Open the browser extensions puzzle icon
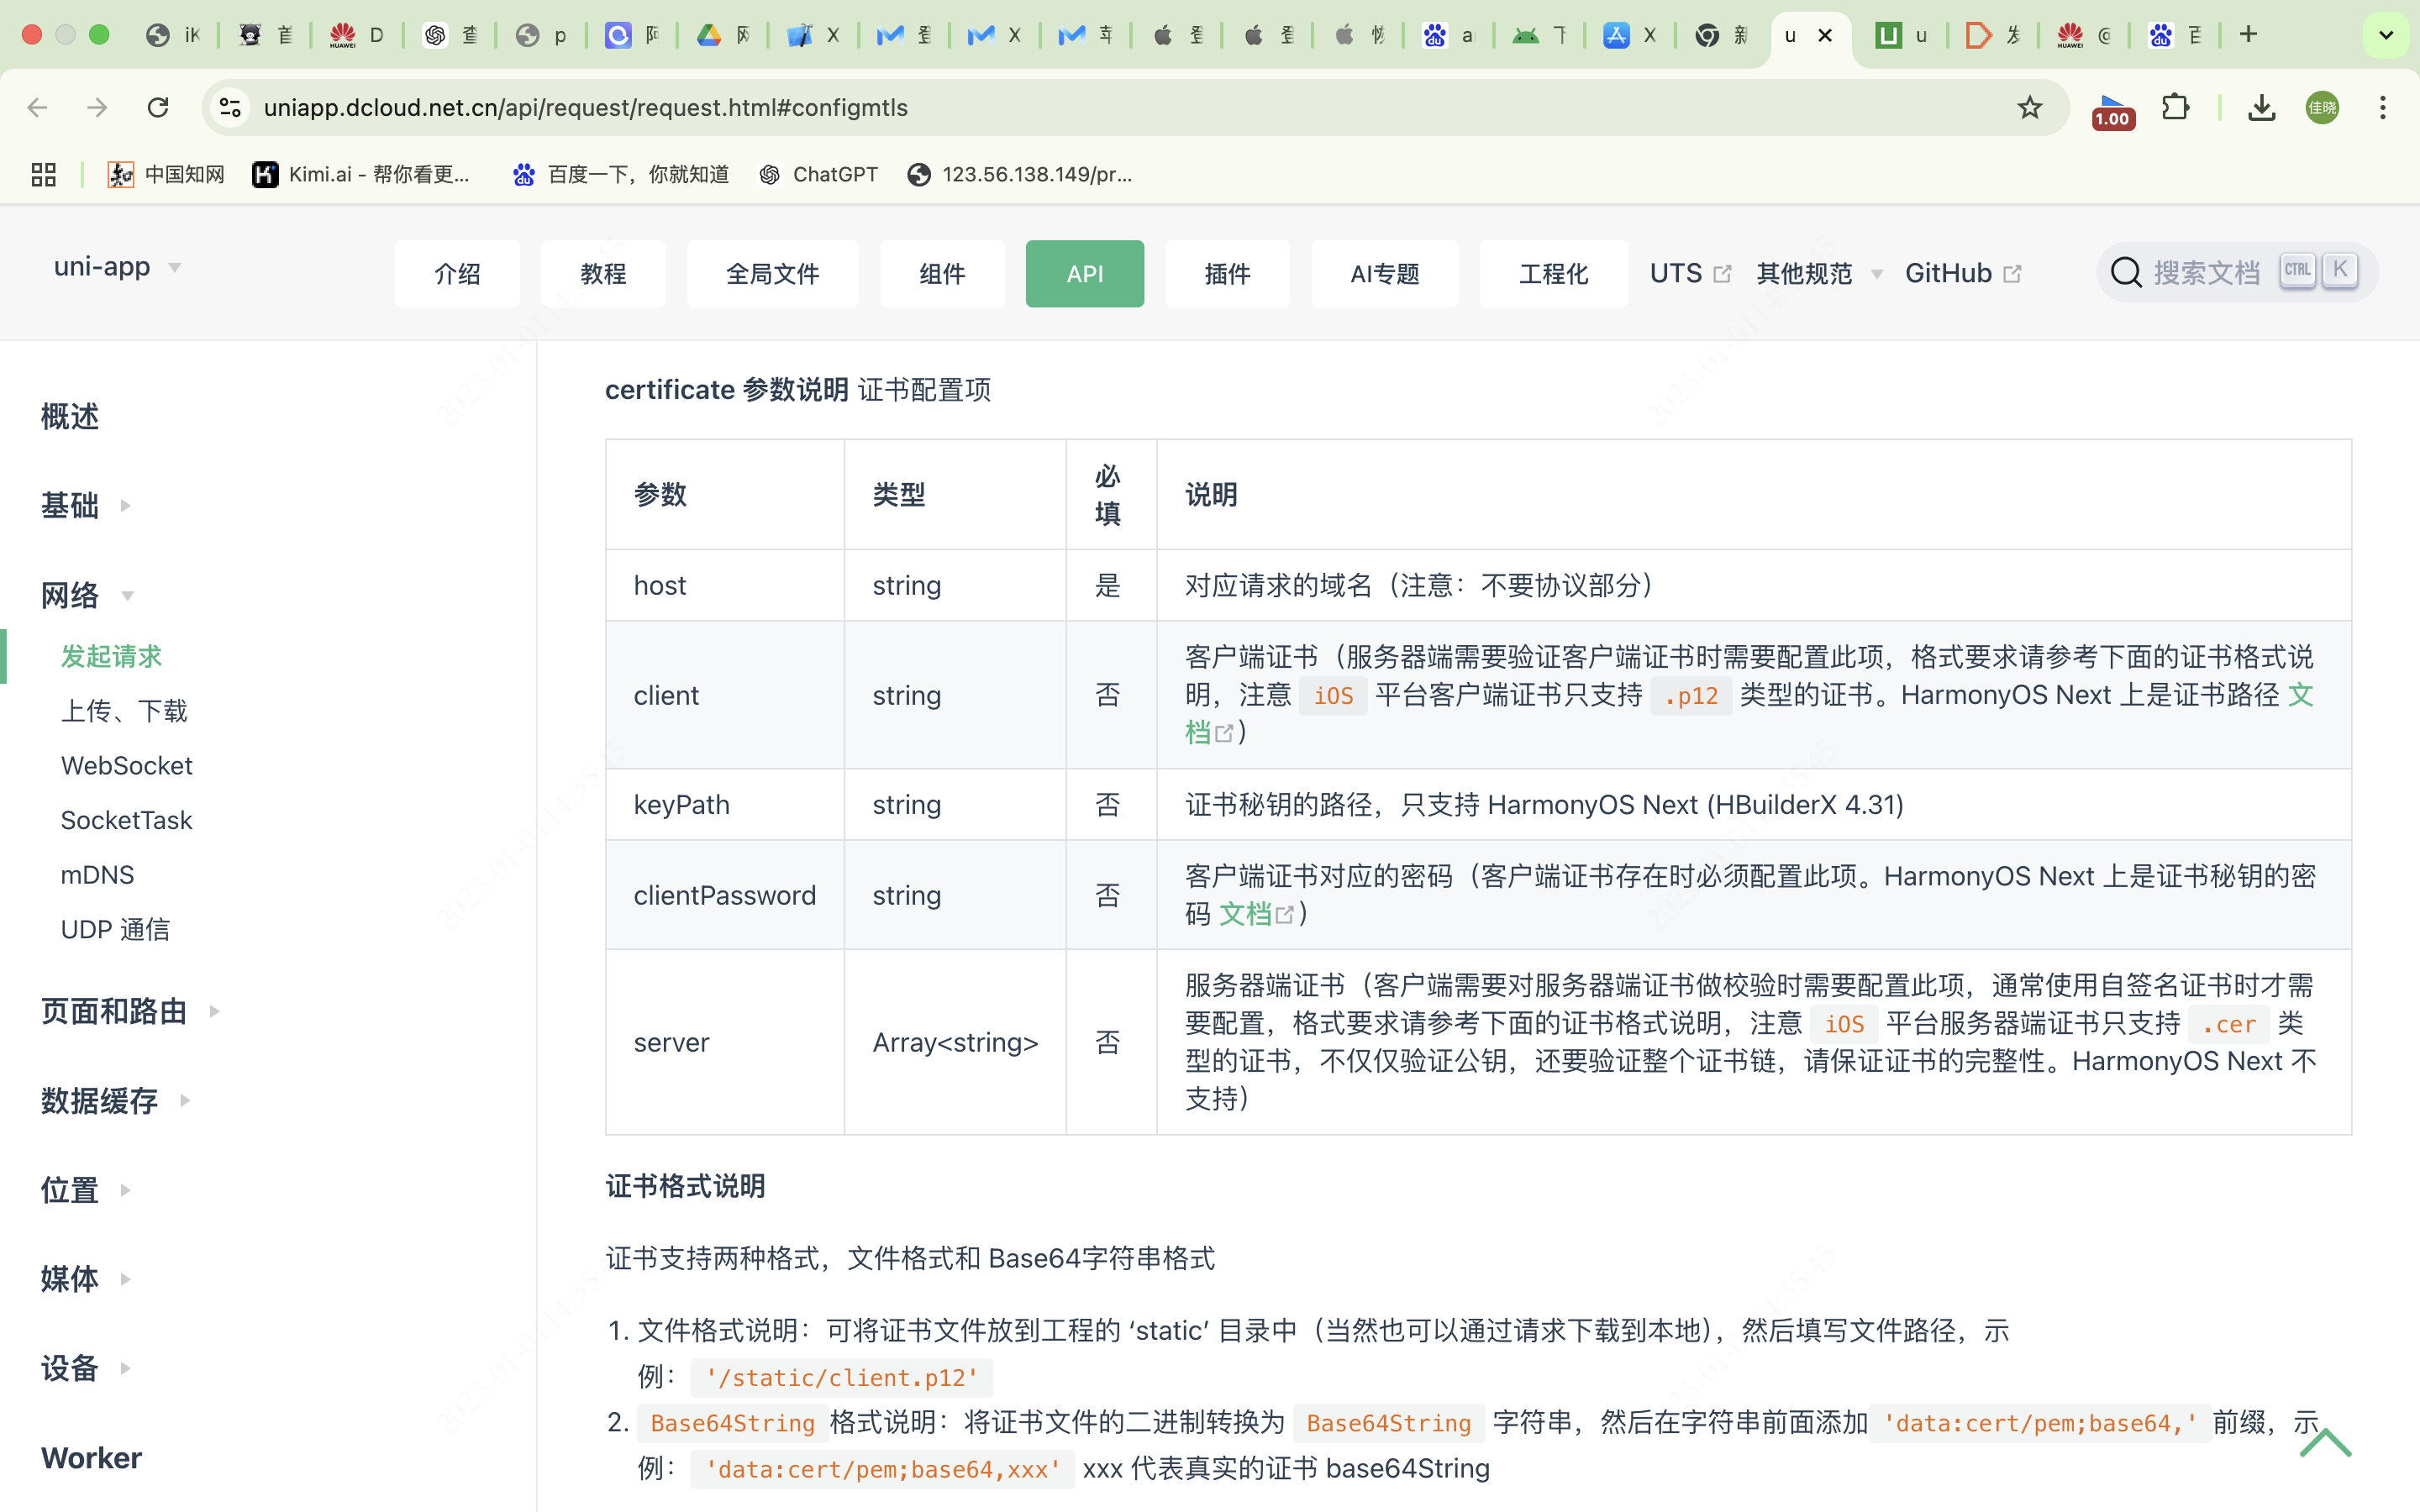 (2175, 107)
